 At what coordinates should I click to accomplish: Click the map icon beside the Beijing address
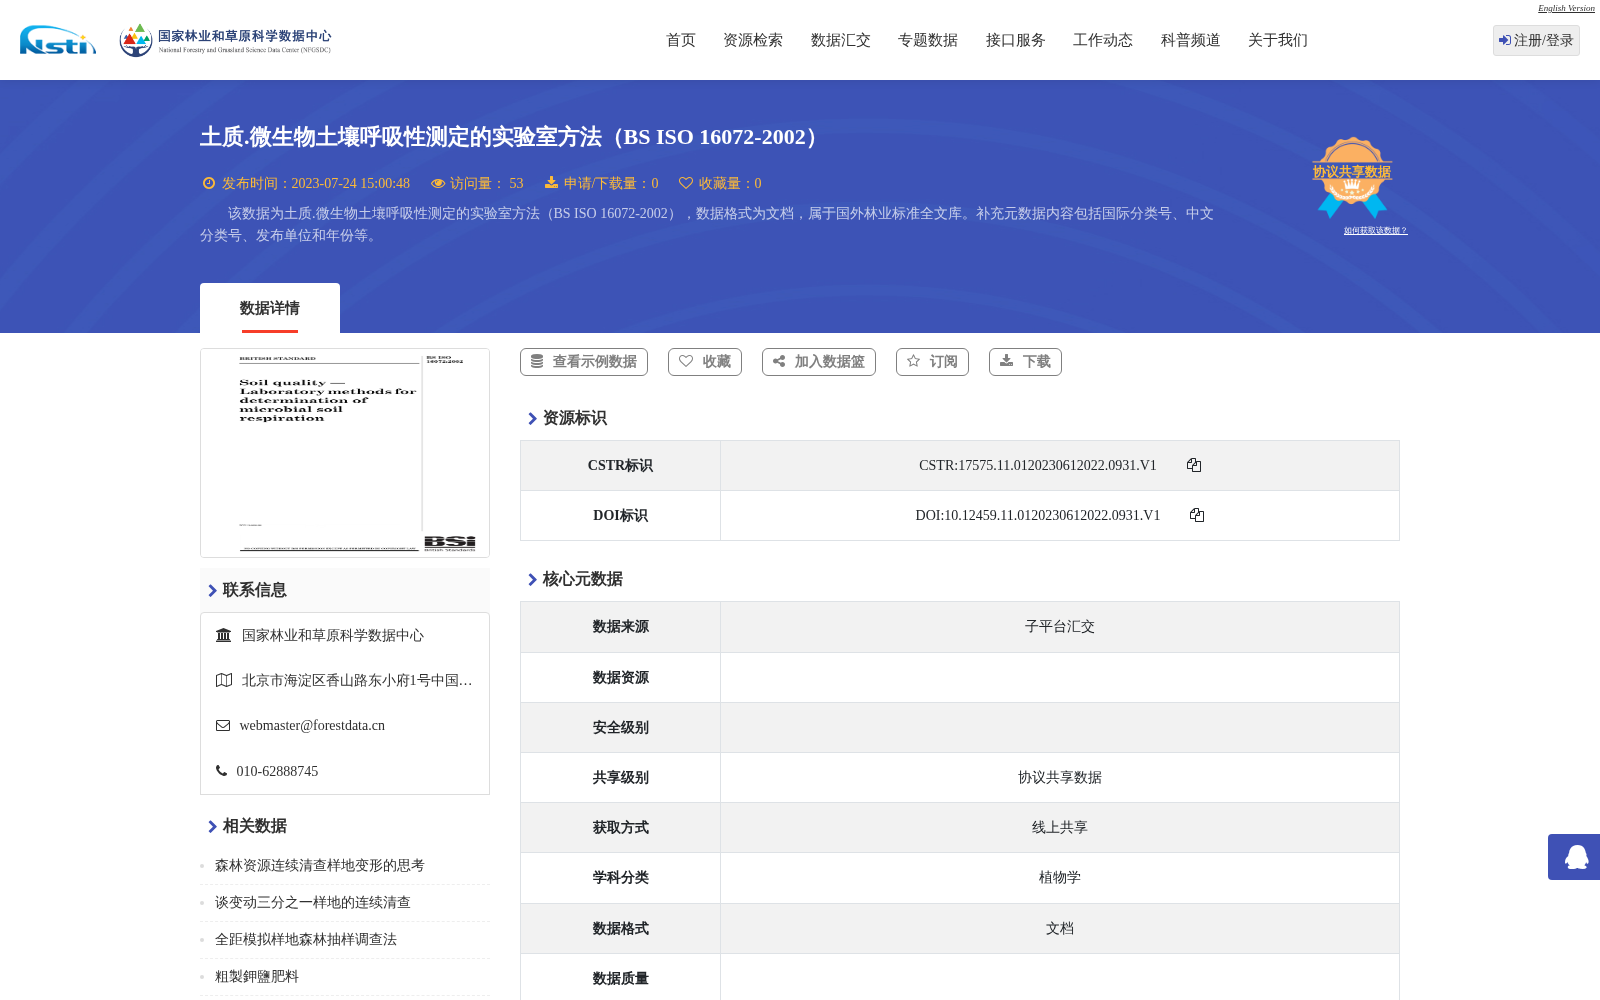pyautogui.click(x=224, y=680)
